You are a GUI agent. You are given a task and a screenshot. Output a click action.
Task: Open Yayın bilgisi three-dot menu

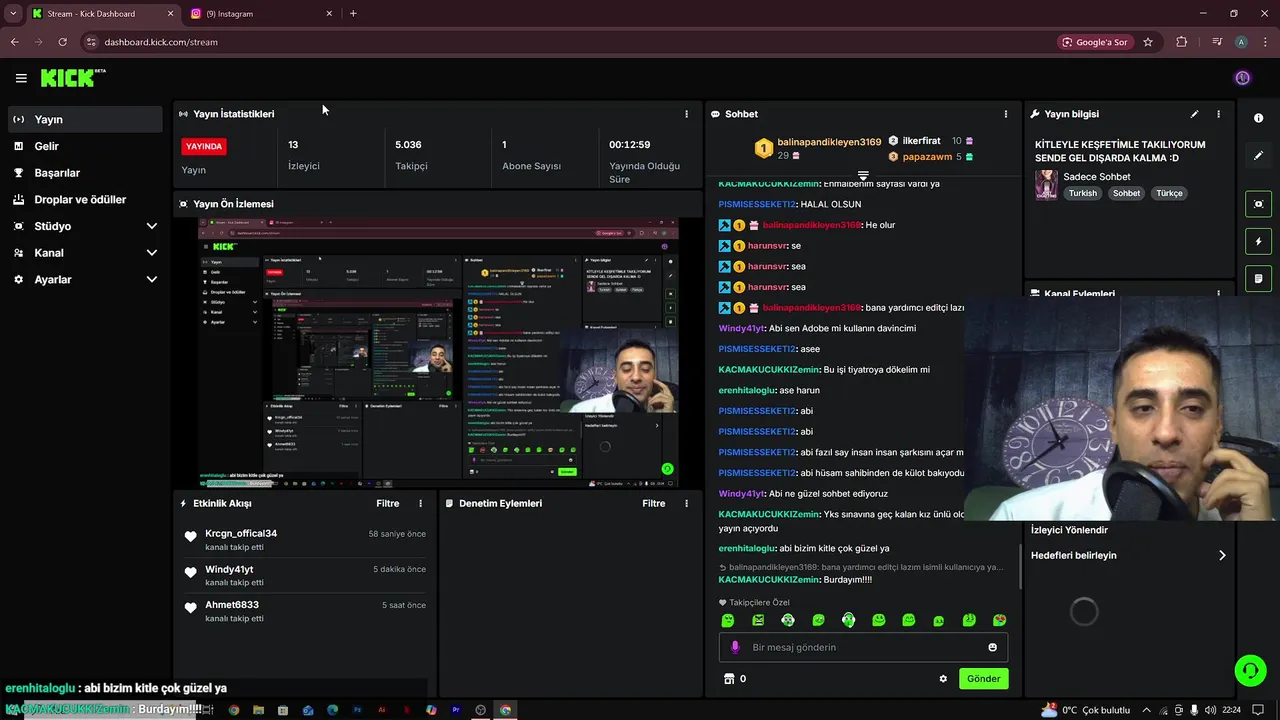pos(1218,114)
